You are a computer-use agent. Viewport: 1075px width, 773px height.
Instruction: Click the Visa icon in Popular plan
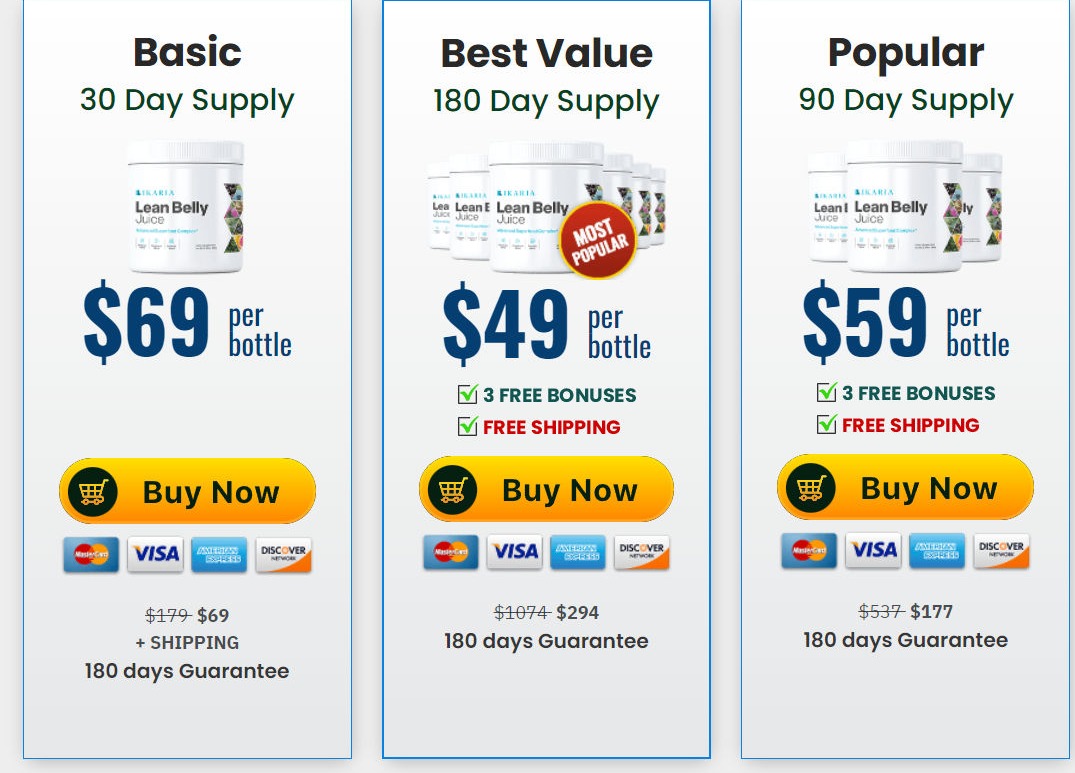click(x=873, y=551)
